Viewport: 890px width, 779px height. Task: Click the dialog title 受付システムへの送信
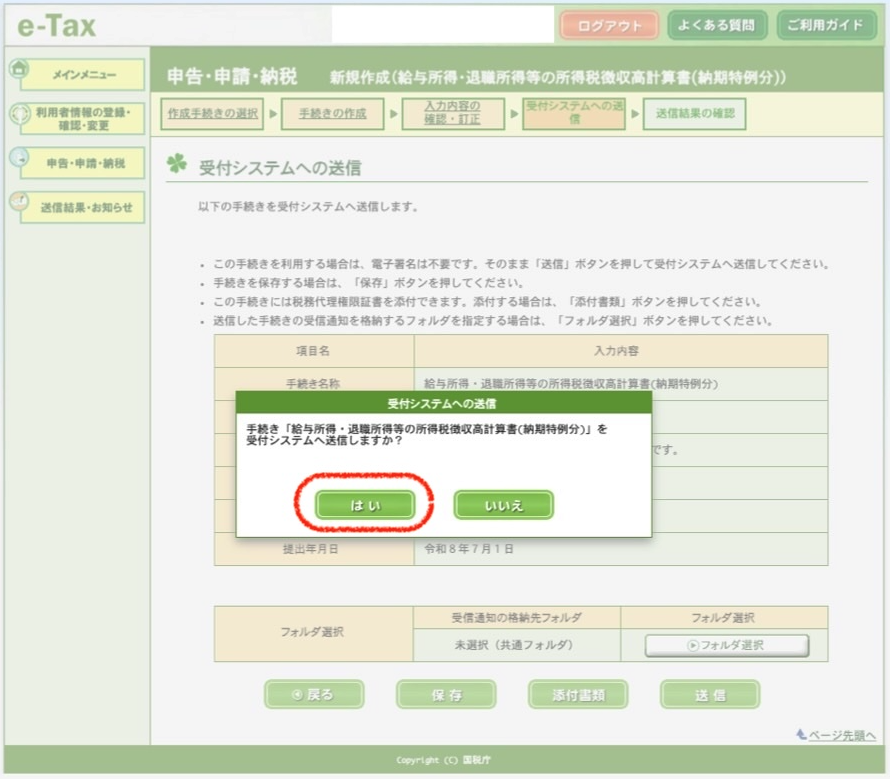[x=442, y=404]
